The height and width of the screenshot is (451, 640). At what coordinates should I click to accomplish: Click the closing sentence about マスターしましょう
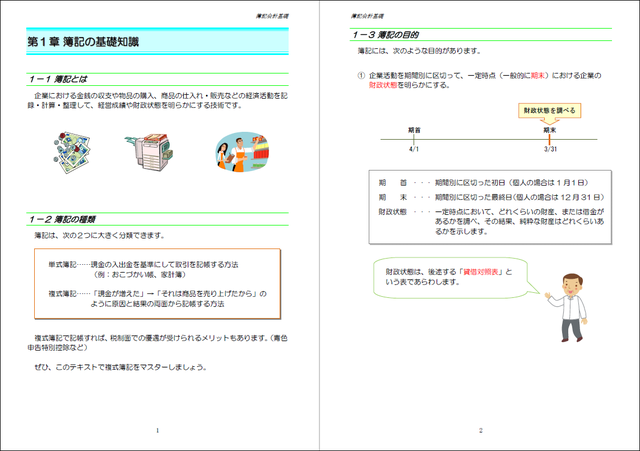click(x=120, y=367)
